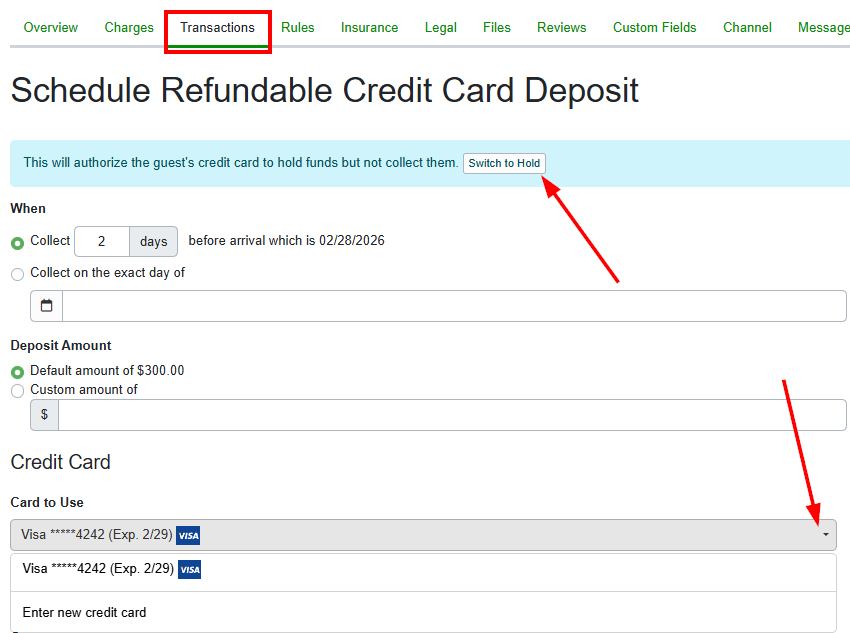Choose 'Collect on the exact day of'
This screenshot has width=850, height=633.
17,273
